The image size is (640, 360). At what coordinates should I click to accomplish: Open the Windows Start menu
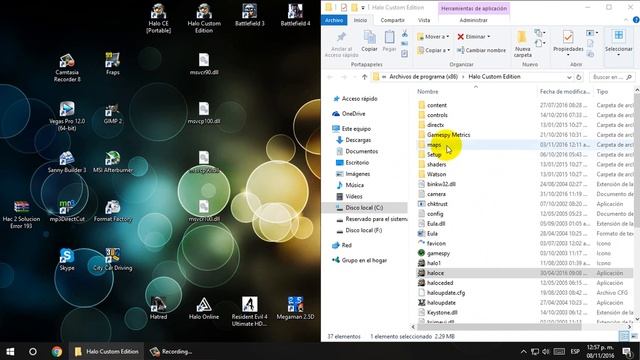10,351
